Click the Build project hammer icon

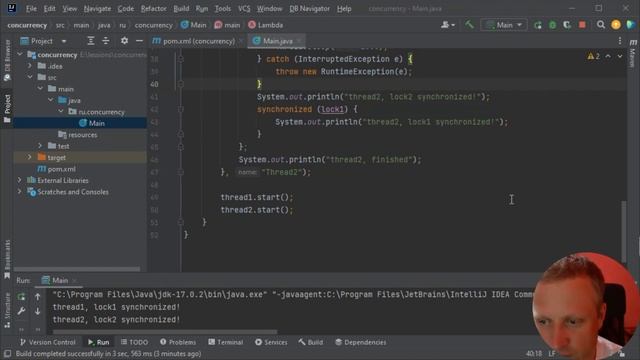click(x=469, y=25)
